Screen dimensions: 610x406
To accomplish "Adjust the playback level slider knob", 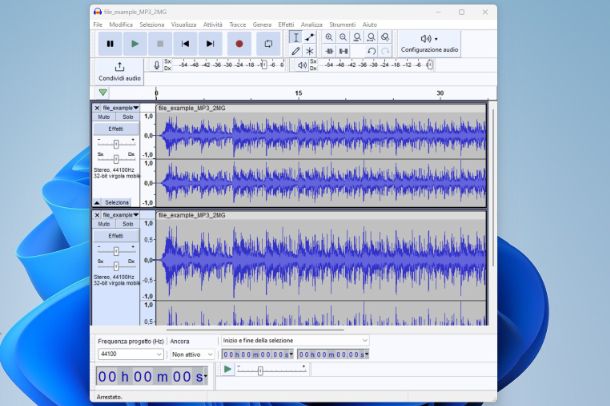I will (x=429, y=65).
